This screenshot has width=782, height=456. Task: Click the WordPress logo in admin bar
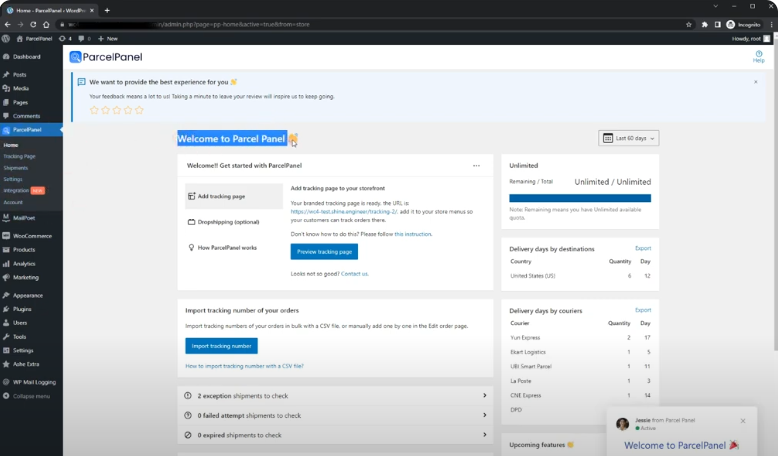tap(6, 38)
